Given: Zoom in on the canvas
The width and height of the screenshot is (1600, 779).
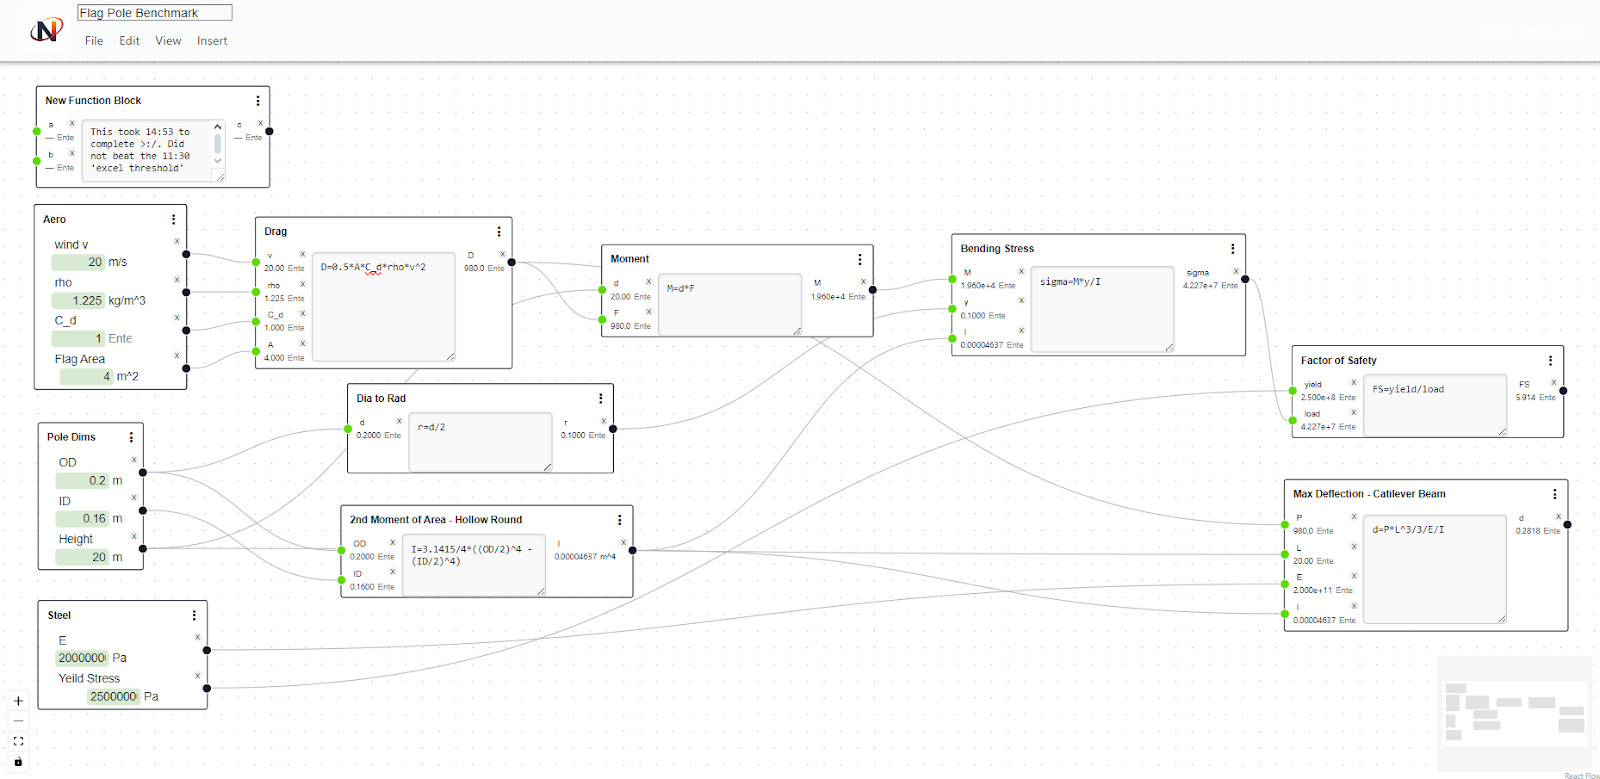Looking at the screenshot, I should coord(18,701).
